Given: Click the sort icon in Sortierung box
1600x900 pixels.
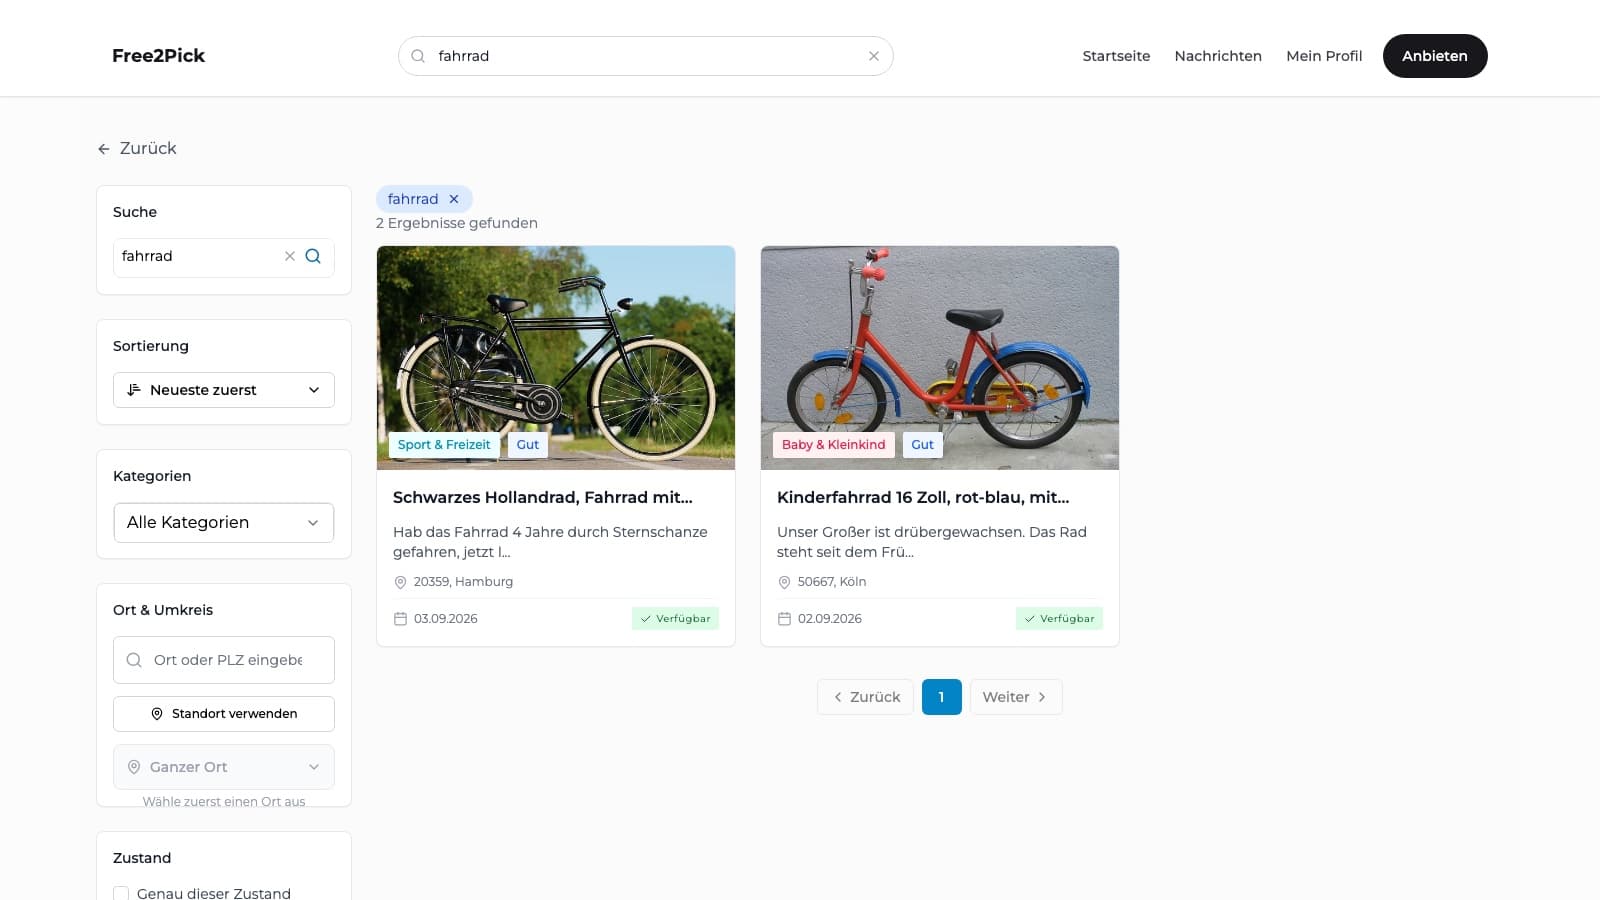Looking at the screenshot, I should [134, 390].
